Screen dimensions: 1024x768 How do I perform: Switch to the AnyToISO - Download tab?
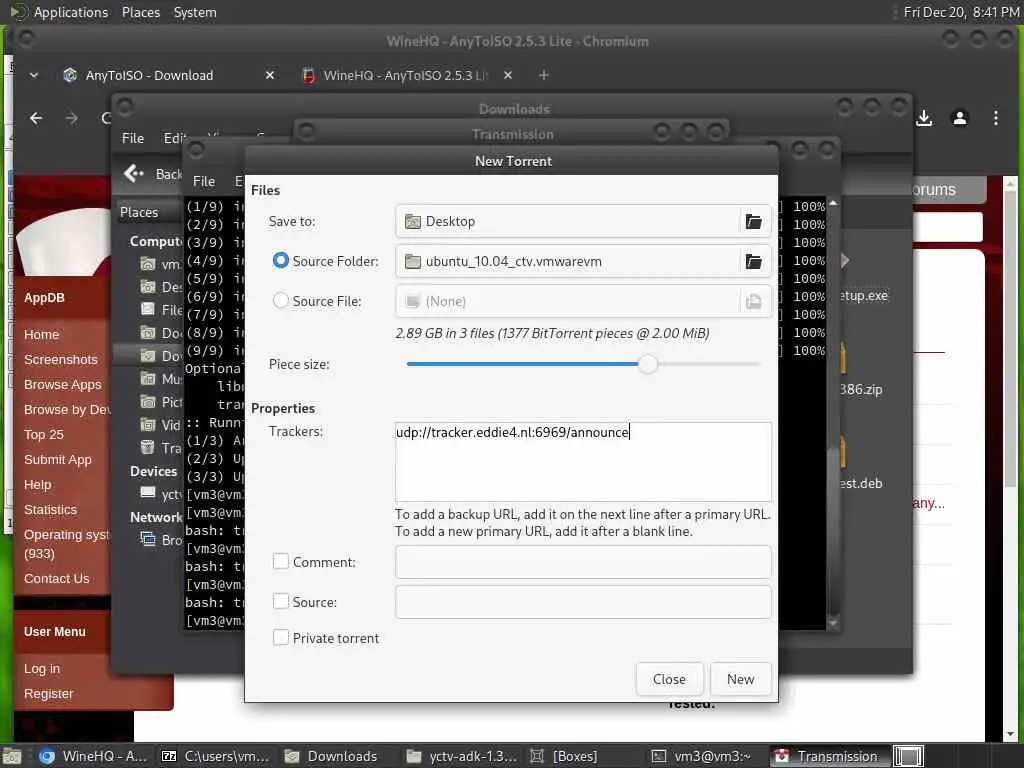tap(149, 75)
